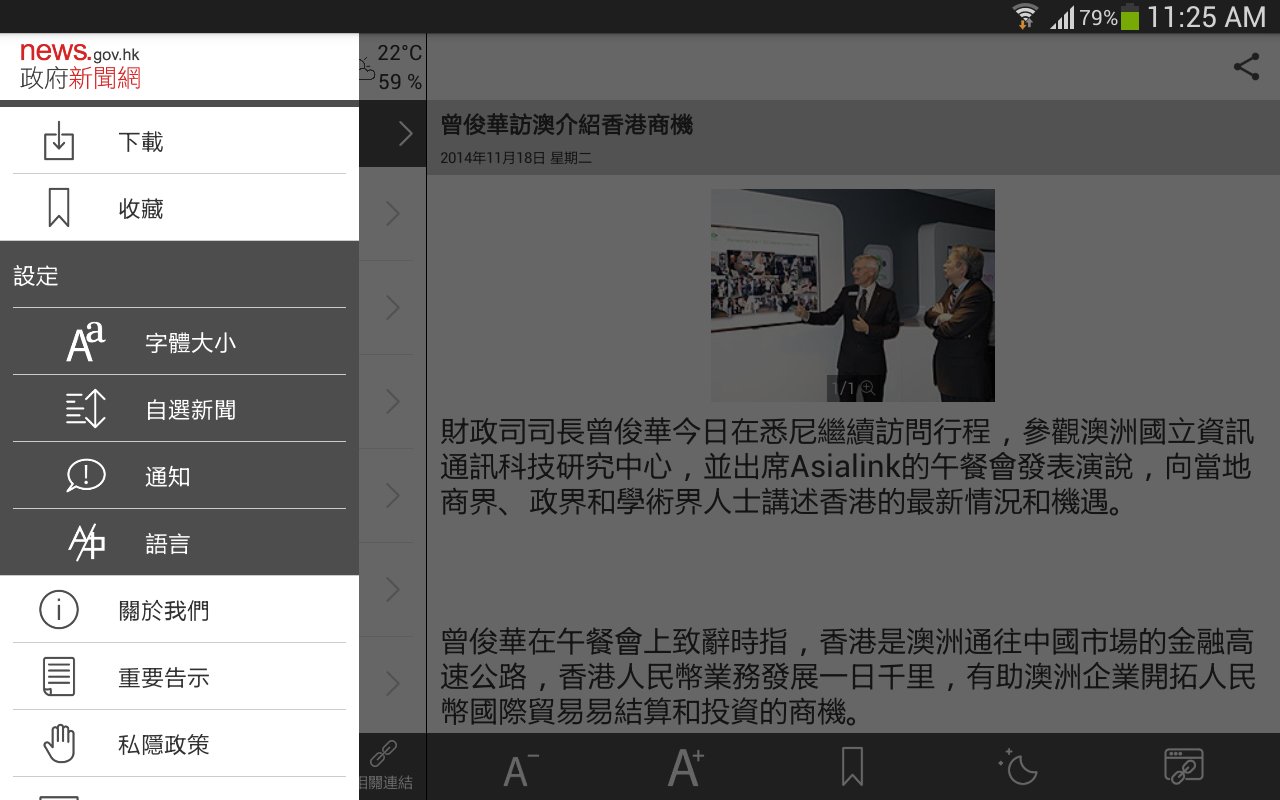Tap the 重要告示 document icon
The image size is (1280, 800).
pyautogui.click(x=59, y=677)
